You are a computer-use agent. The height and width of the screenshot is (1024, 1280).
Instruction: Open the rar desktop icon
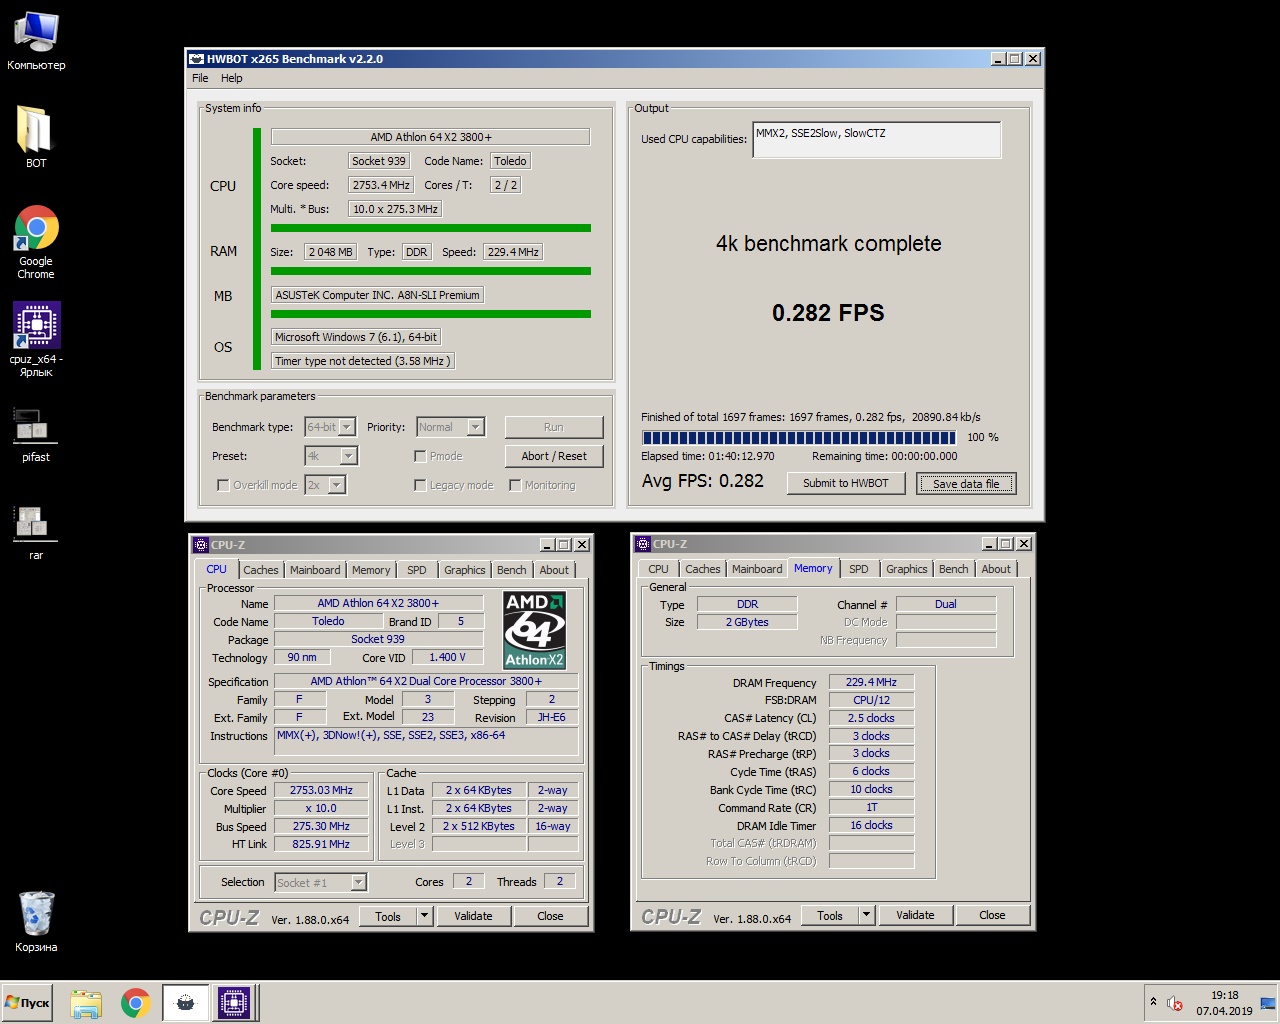click(36, 532)
